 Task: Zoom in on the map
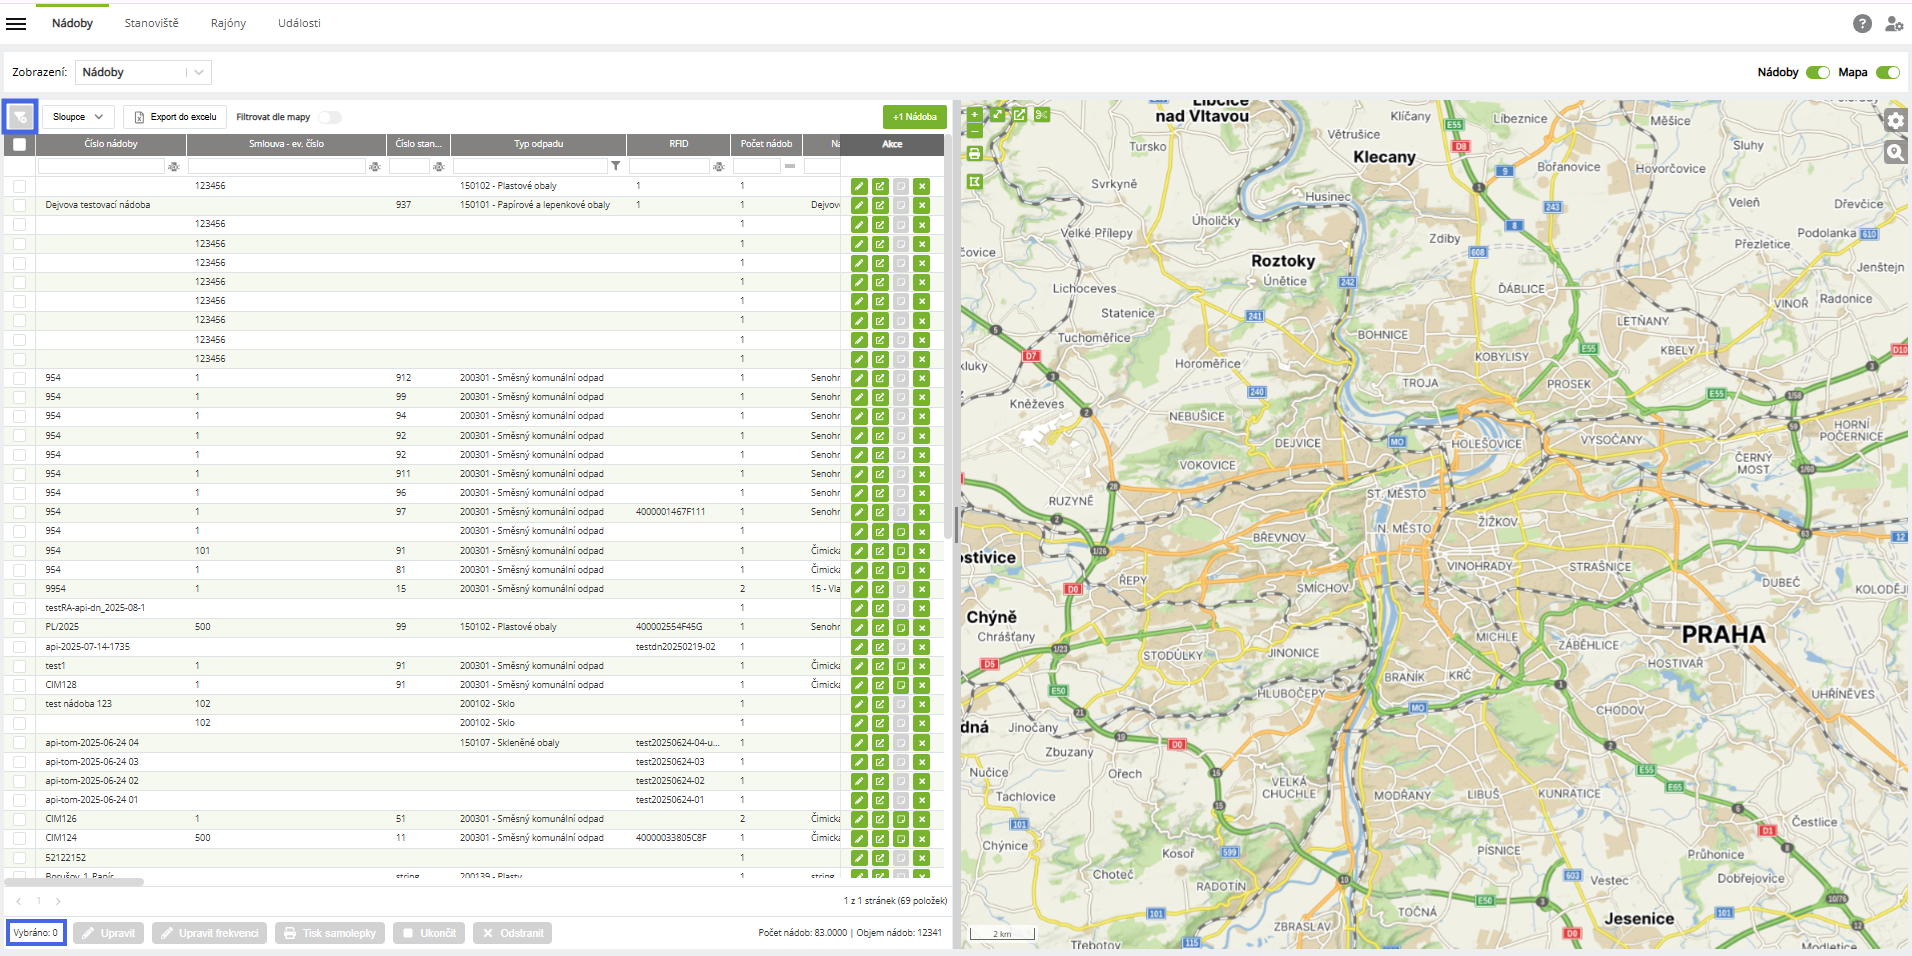click(x=975, y=114)
